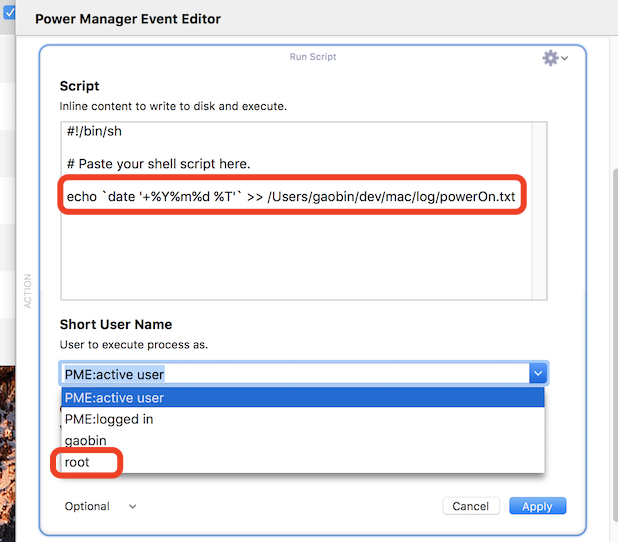Viewport: 618px width, 542px height.
Task: Click the Short User Name dropdown arrow
Action: (x=538, y=374)
